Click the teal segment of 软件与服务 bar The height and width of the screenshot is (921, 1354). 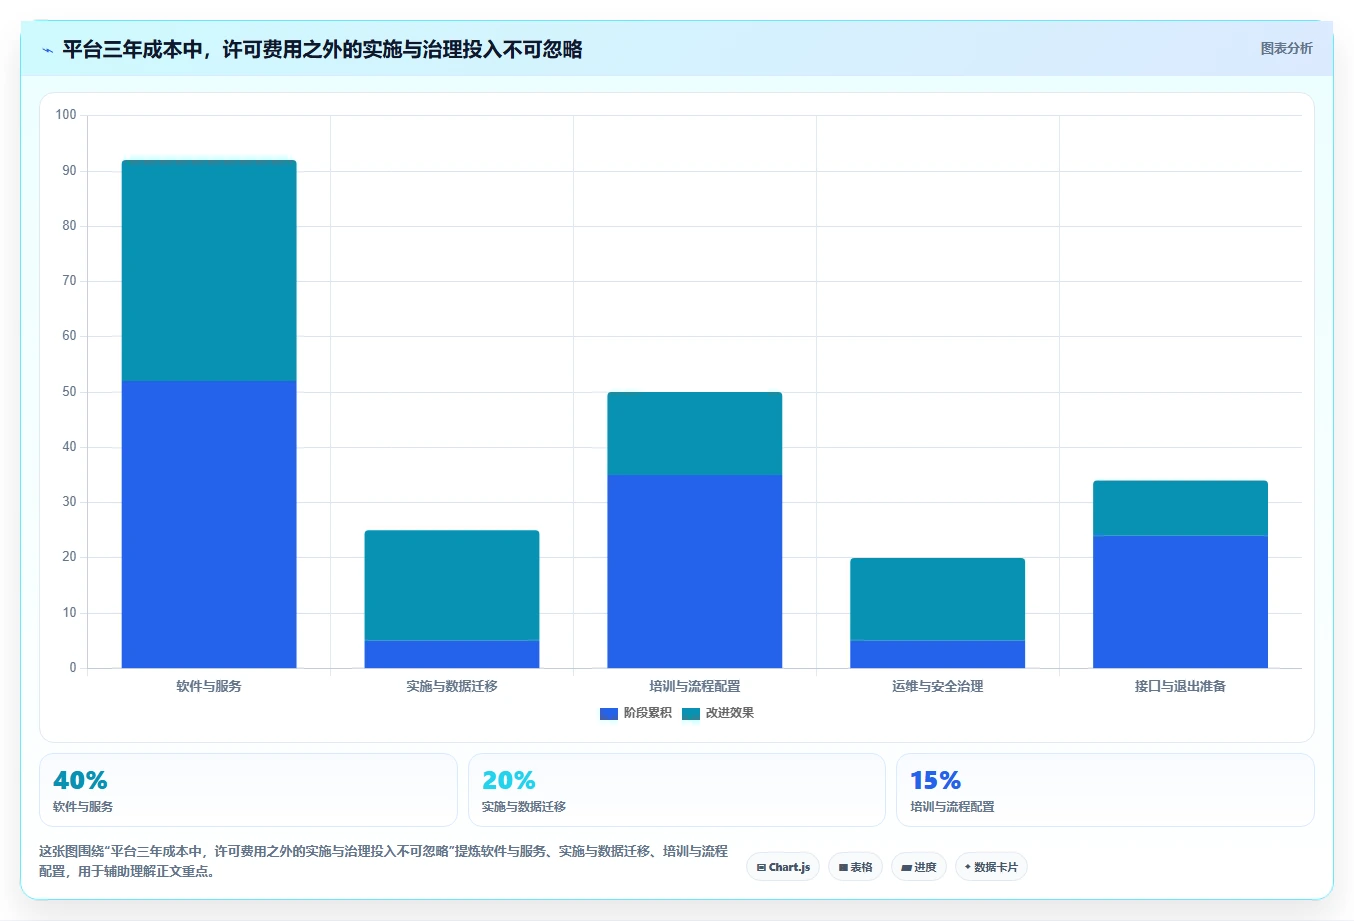tap(209, 270)
